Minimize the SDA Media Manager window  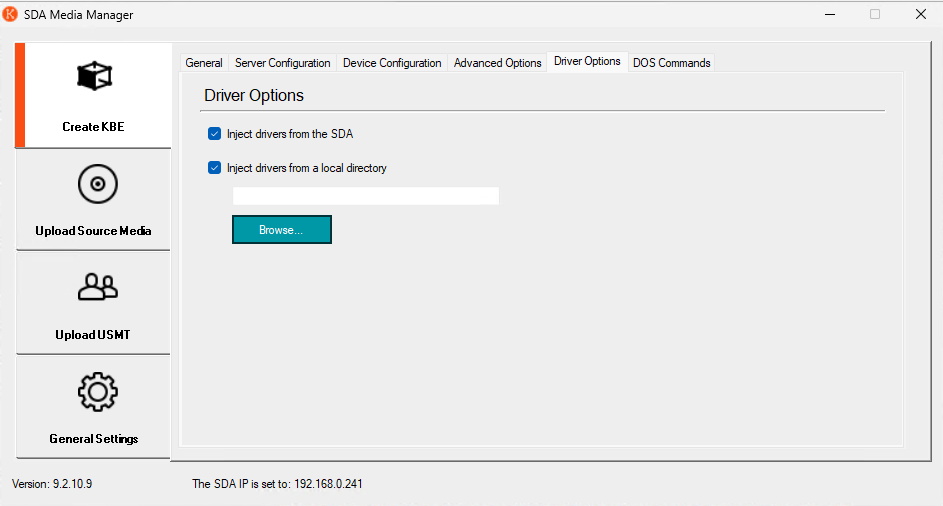829,15
